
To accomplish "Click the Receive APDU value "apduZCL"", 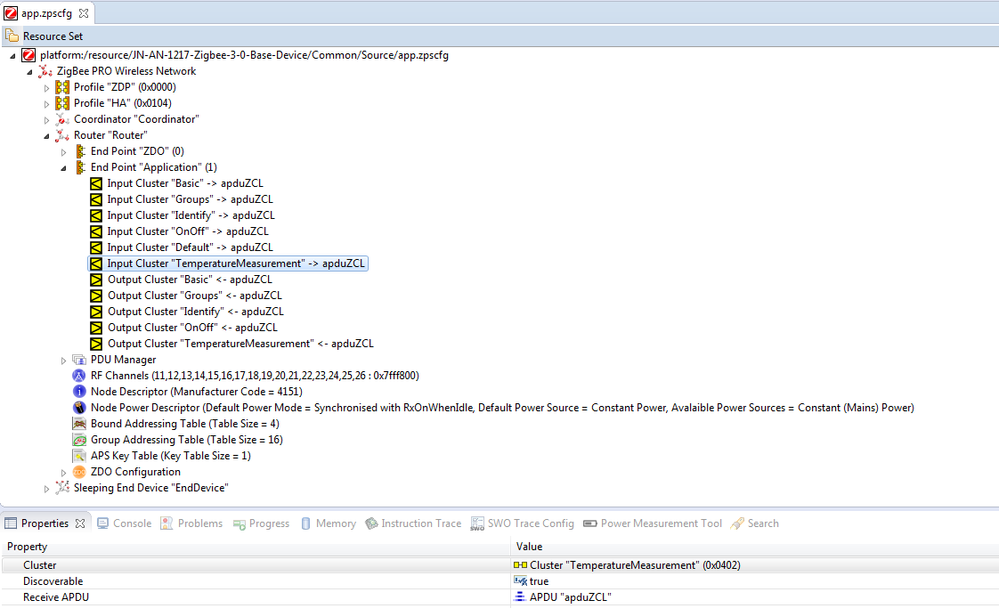I will click(x=570, y=597).
